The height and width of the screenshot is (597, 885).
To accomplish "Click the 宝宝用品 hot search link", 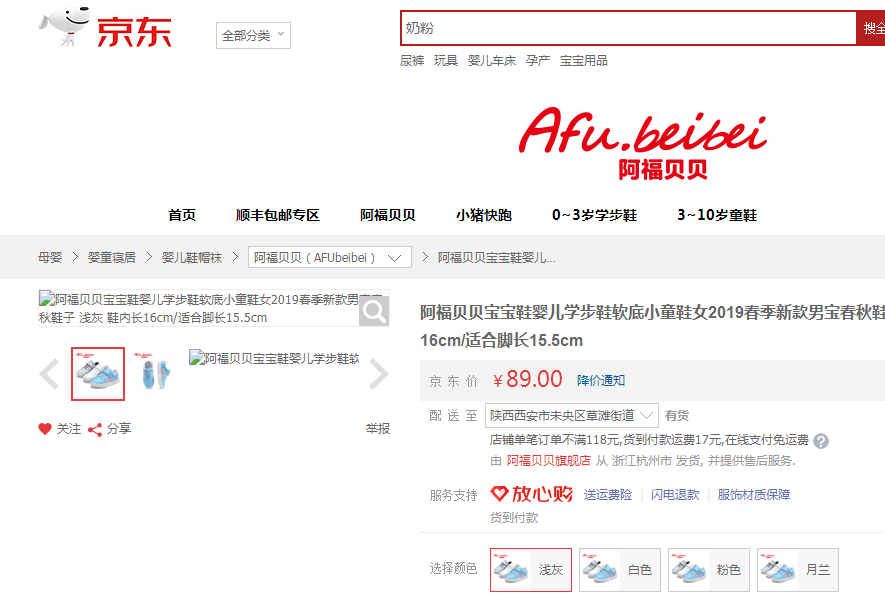I will [x=584, y=61].
